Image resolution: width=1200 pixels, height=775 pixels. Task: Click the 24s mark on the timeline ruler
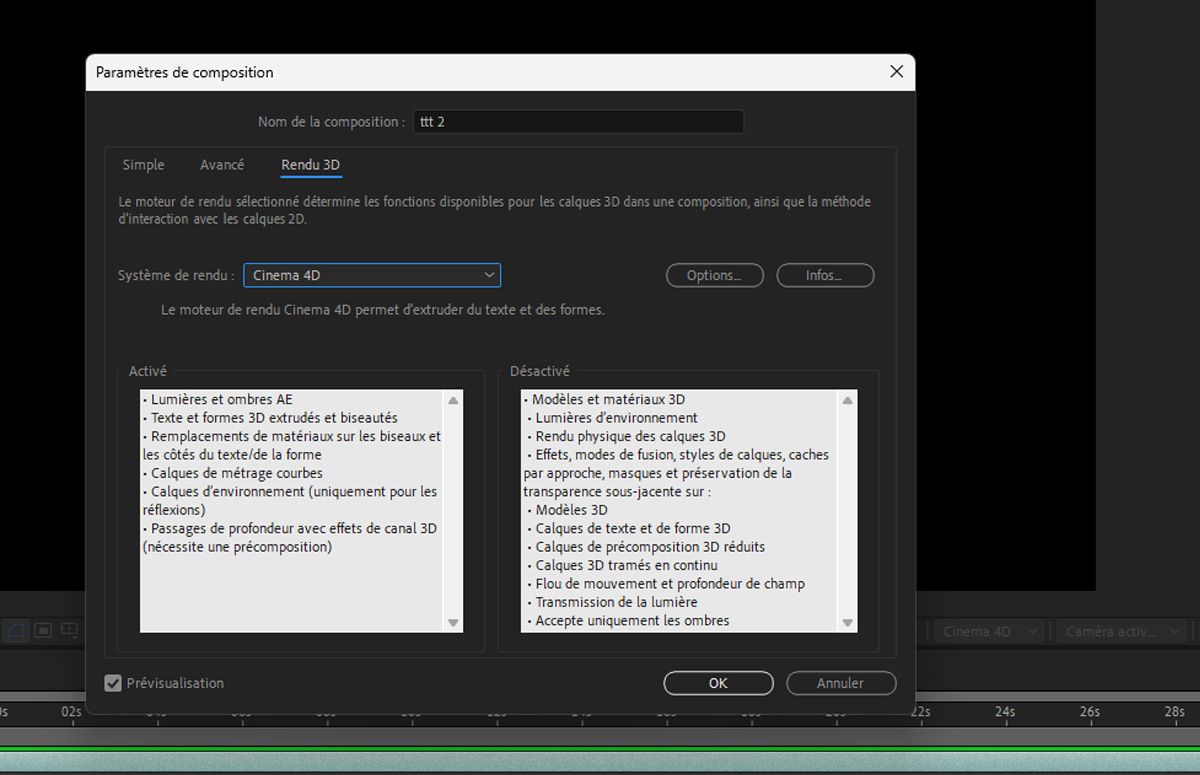coord(1004,713)
